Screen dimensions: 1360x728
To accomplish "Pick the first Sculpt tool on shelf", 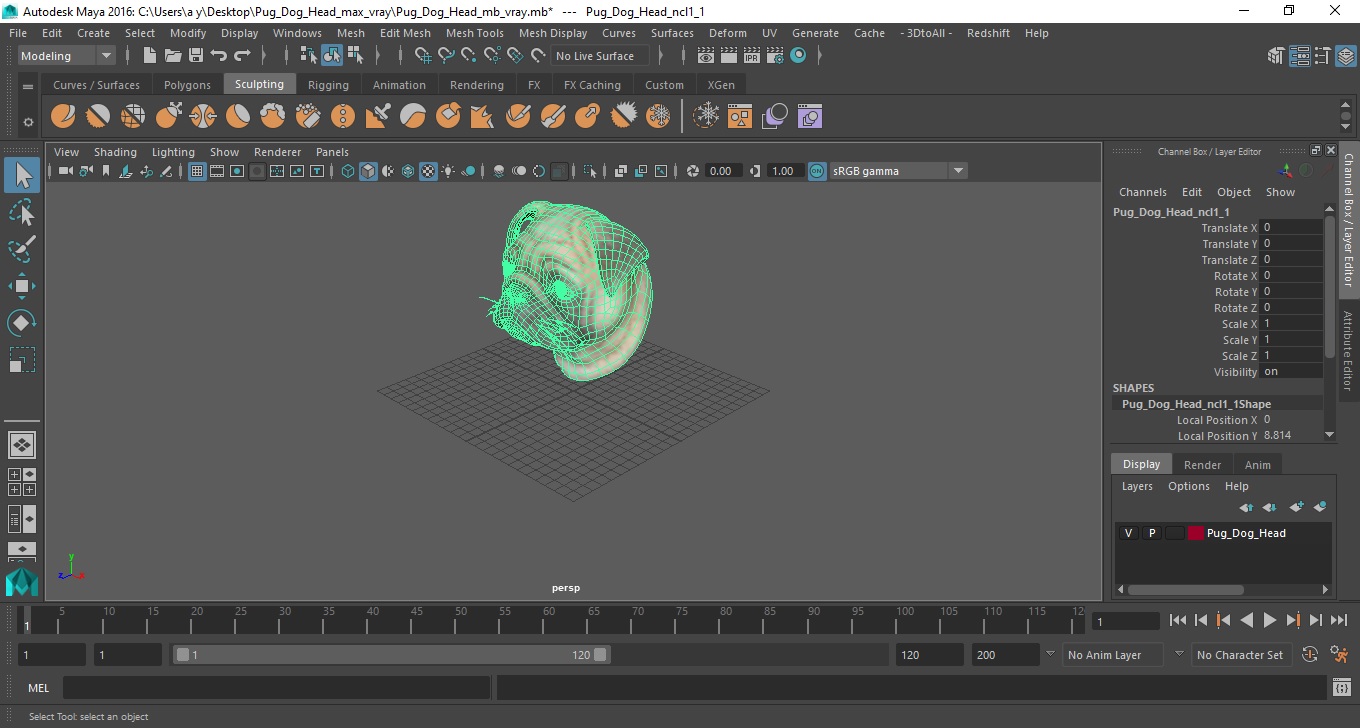I will pyautogui.click(x=63, y=117).
